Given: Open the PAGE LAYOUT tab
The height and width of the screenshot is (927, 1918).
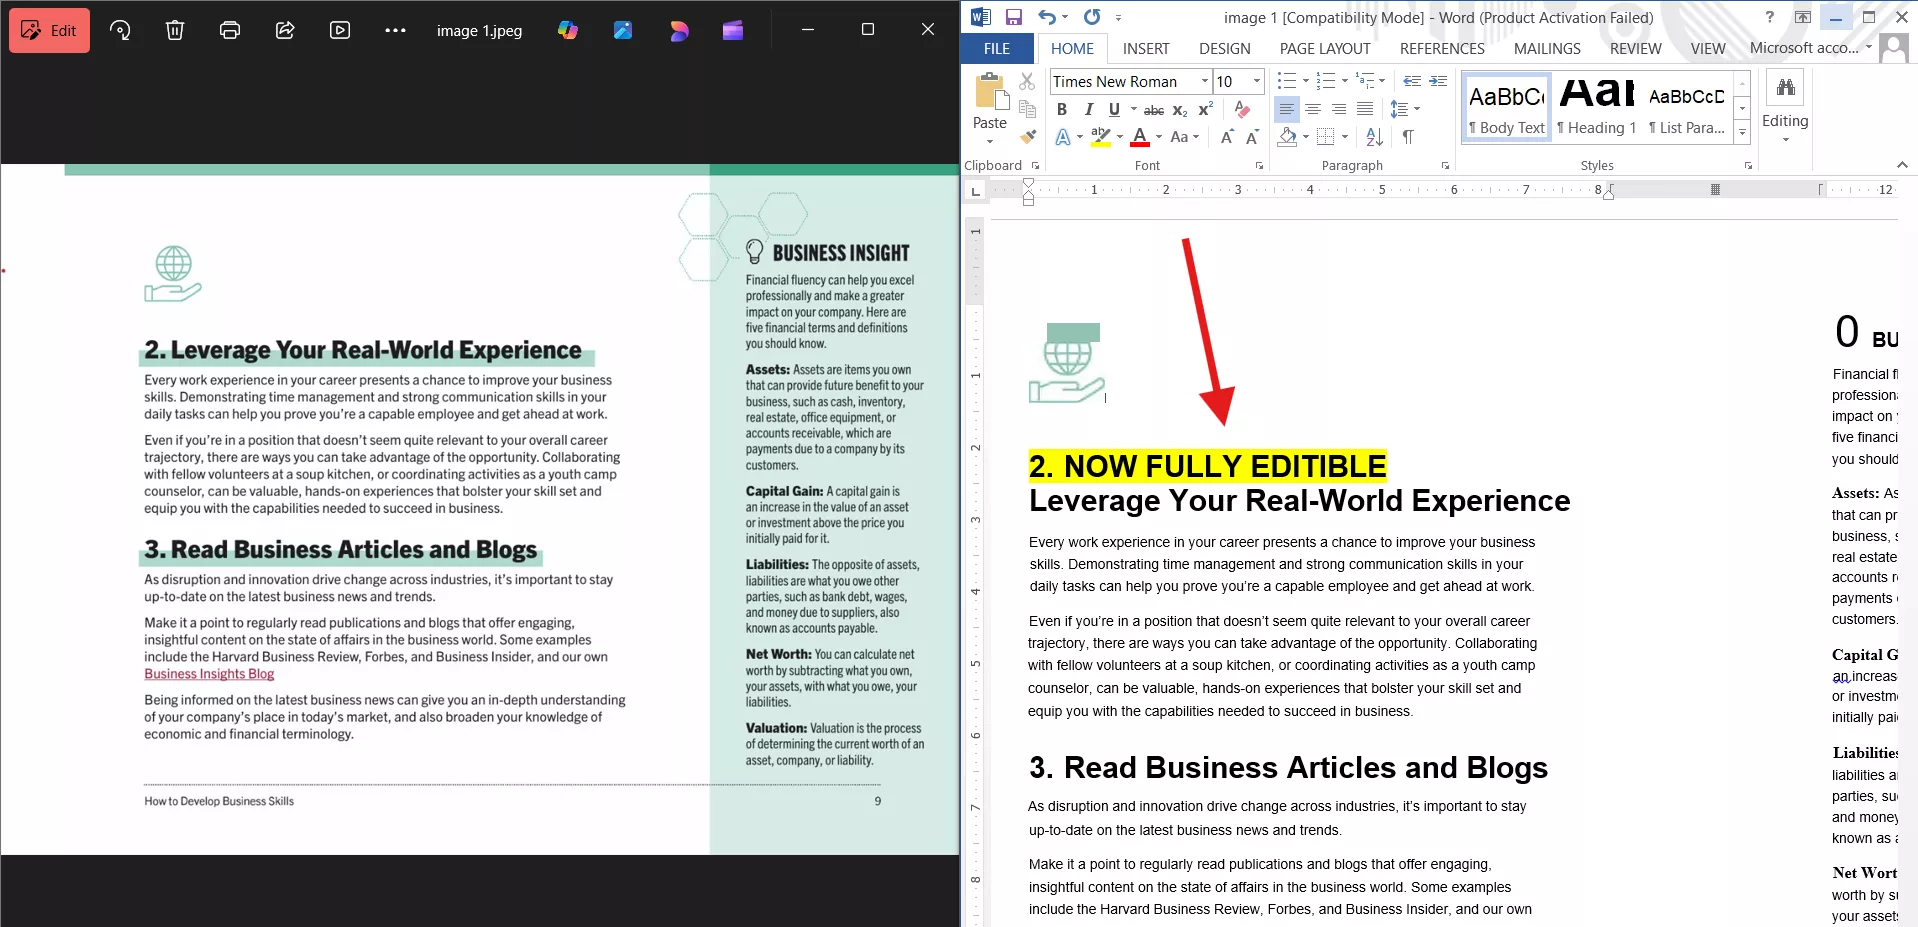Looking at the screenshot, I should pyautogui.click(x=1324, y=48).
